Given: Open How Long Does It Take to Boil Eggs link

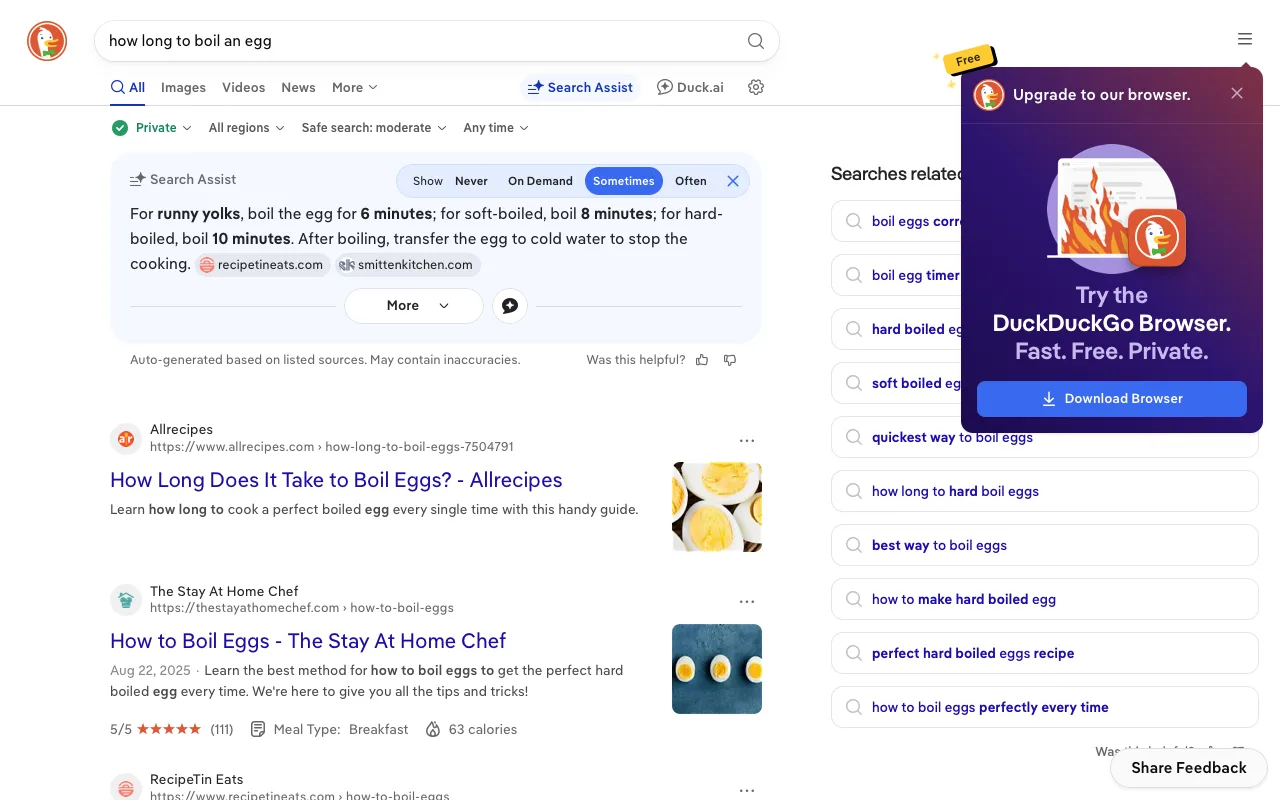Looking at the screenshot, I should click(336, 480).
